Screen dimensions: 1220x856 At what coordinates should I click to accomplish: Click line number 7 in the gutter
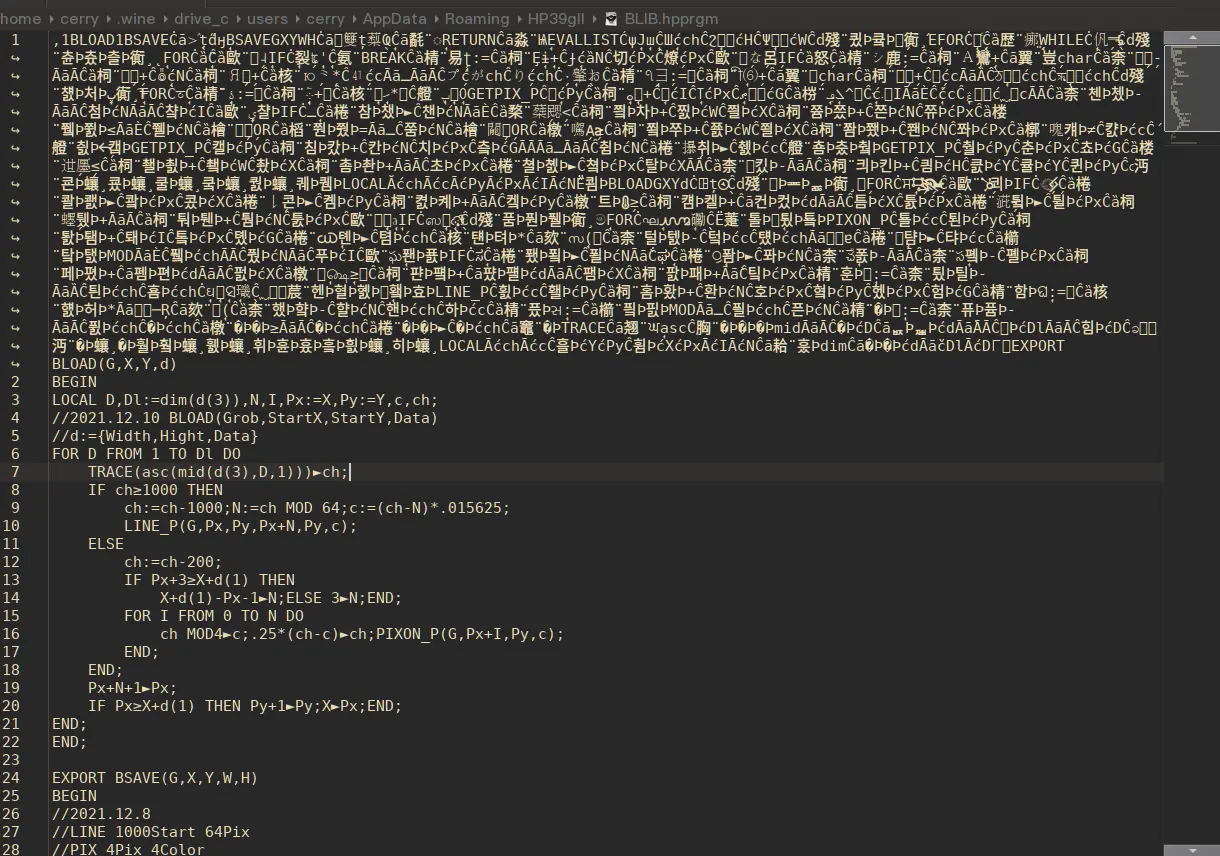point(15,472)
